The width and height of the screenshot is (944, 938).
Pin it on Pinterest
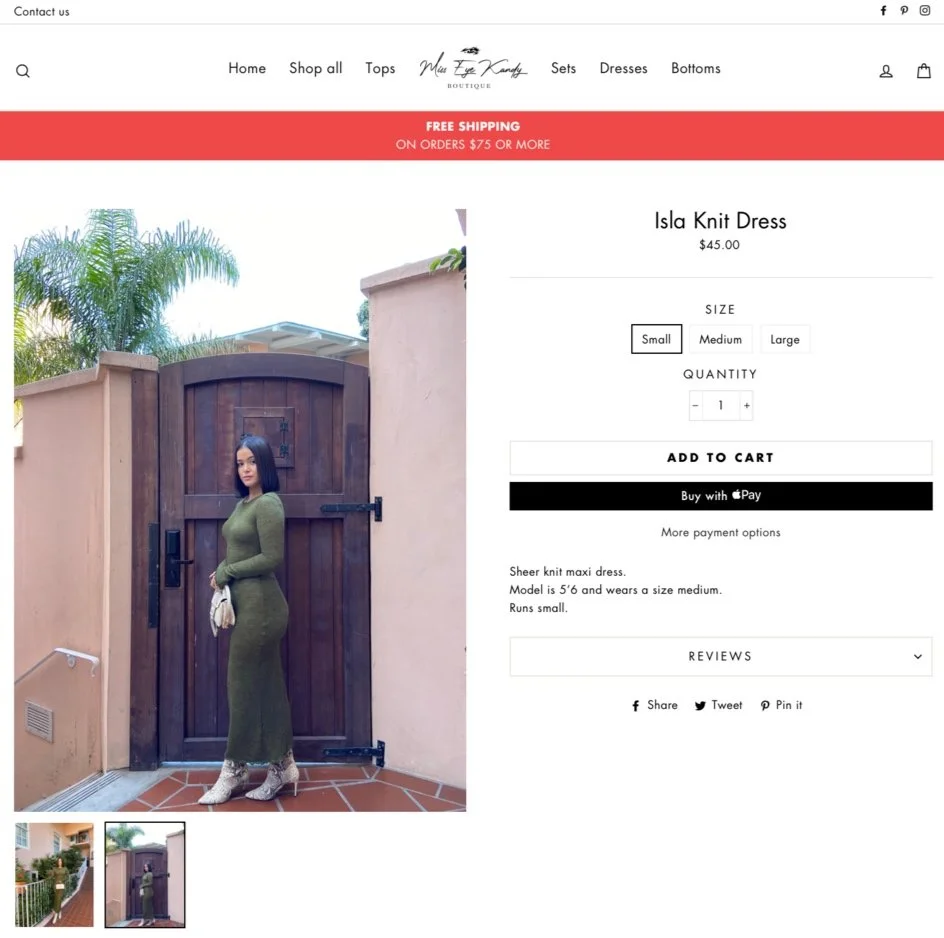pyautogui.click(x=781, y=705)
